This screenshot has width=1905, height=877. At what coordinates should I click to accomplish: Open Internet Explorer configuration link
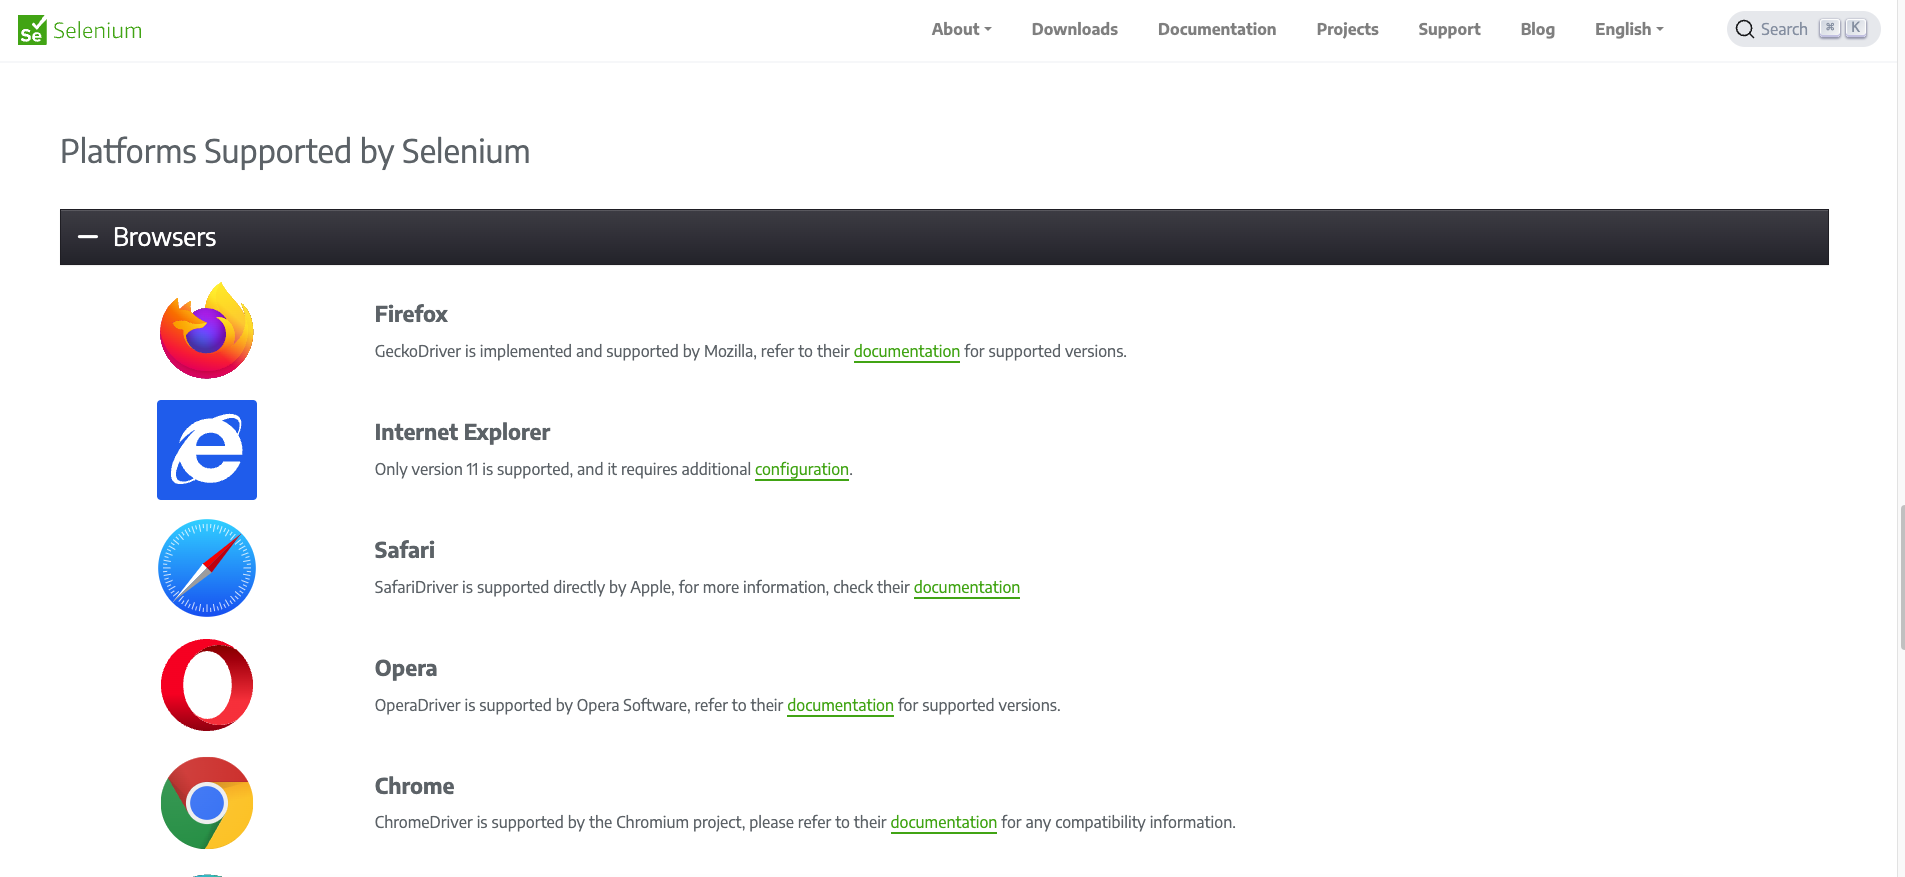tap(802, 469)
